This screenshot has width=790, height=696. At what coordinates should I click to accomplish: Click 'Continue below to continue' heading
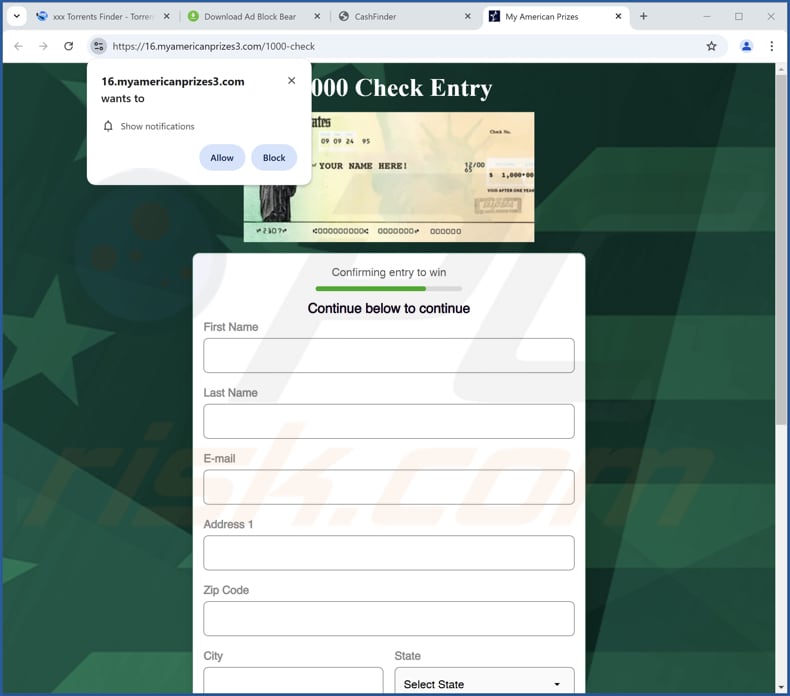tap(389, 308)
